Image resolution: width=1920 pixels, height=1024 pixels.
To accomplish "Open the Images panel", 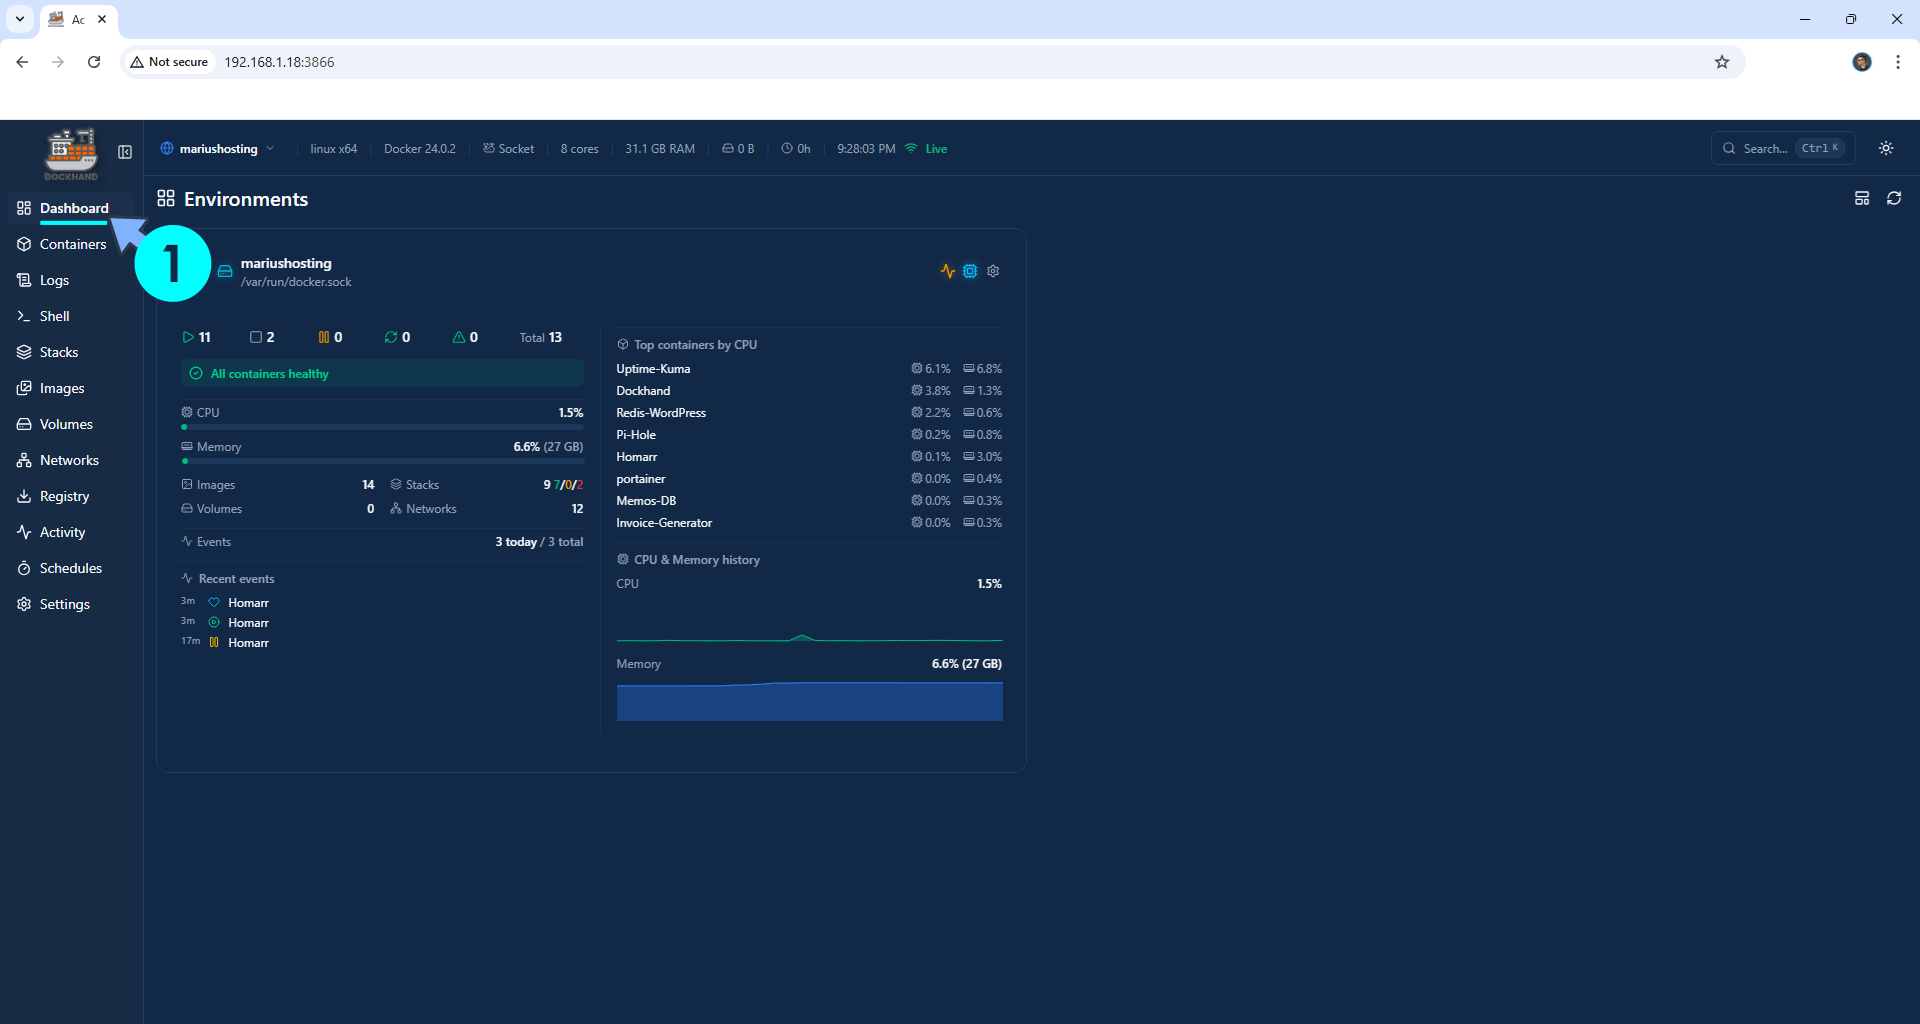I will pos(61,387).
